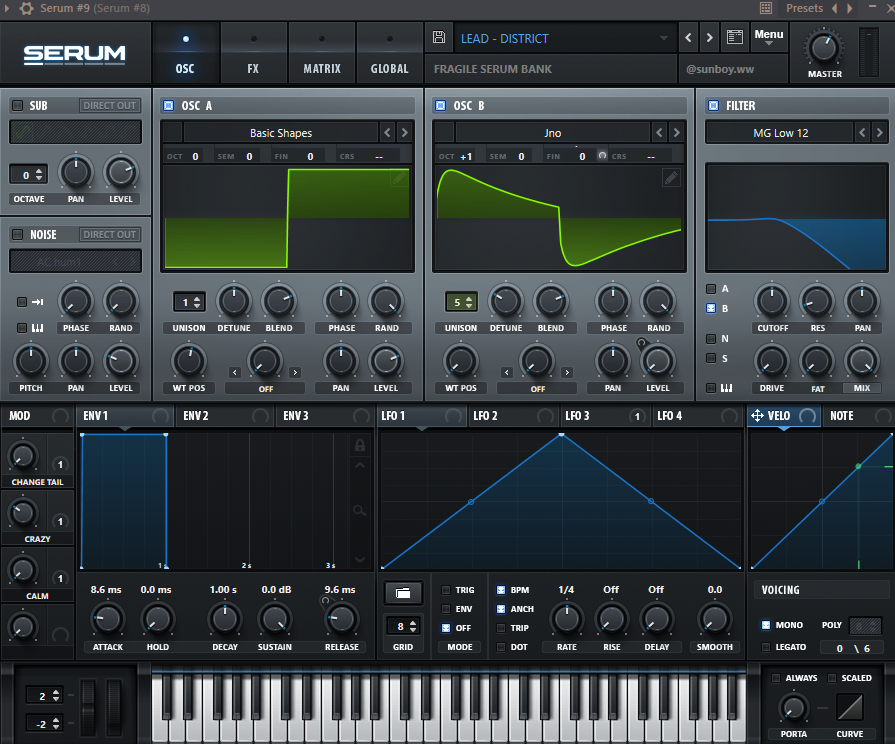Toggle the FILTER enable switch

tap(713, 105)
